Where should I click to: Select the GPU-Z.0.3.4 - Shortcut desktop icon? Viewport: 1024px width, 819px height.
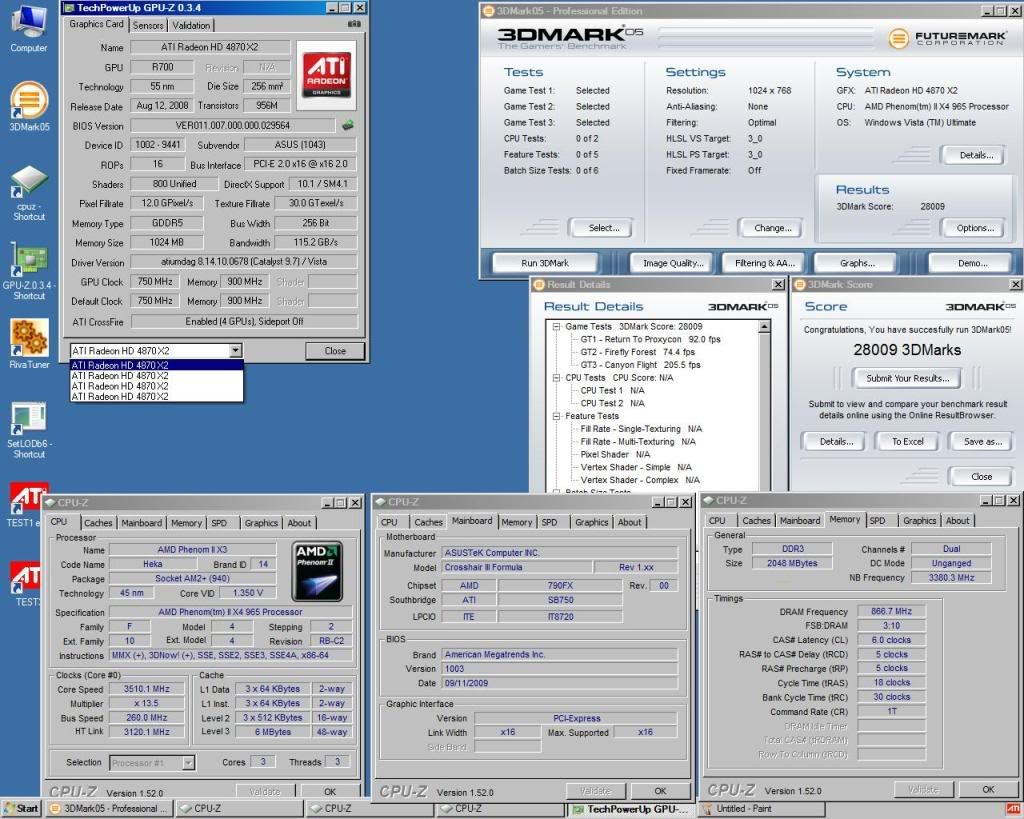tap(29, 272)
